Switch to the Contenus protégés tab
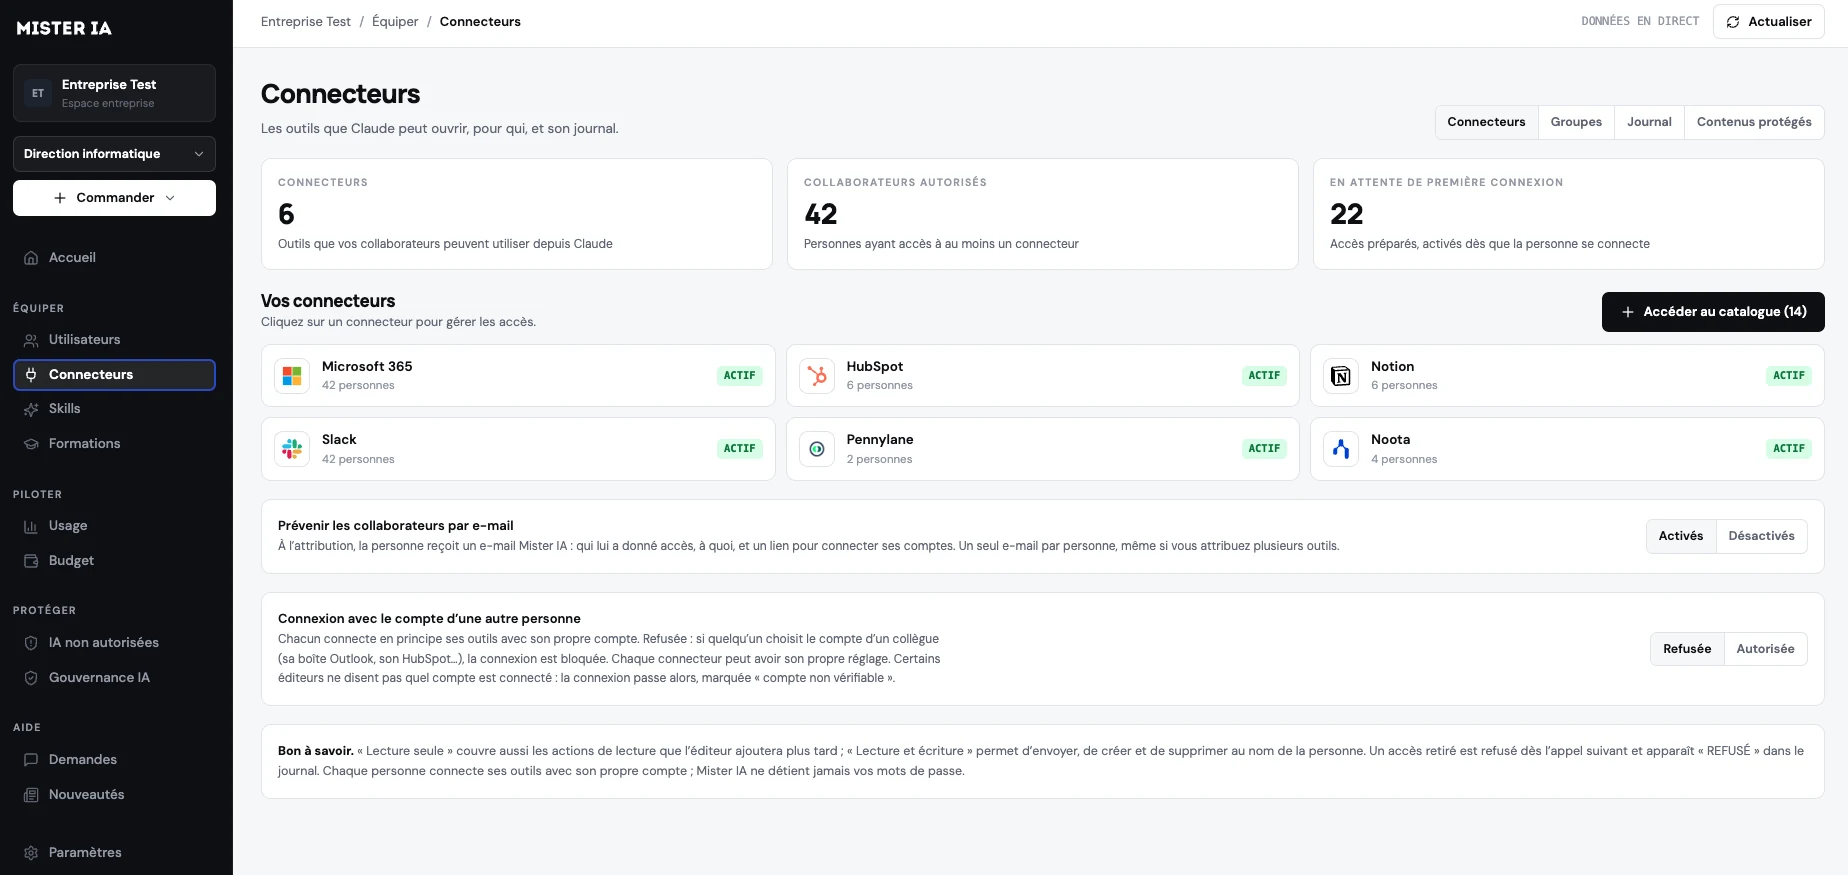This screenshot has width=1848, height=875. (x=1754, y=122)
